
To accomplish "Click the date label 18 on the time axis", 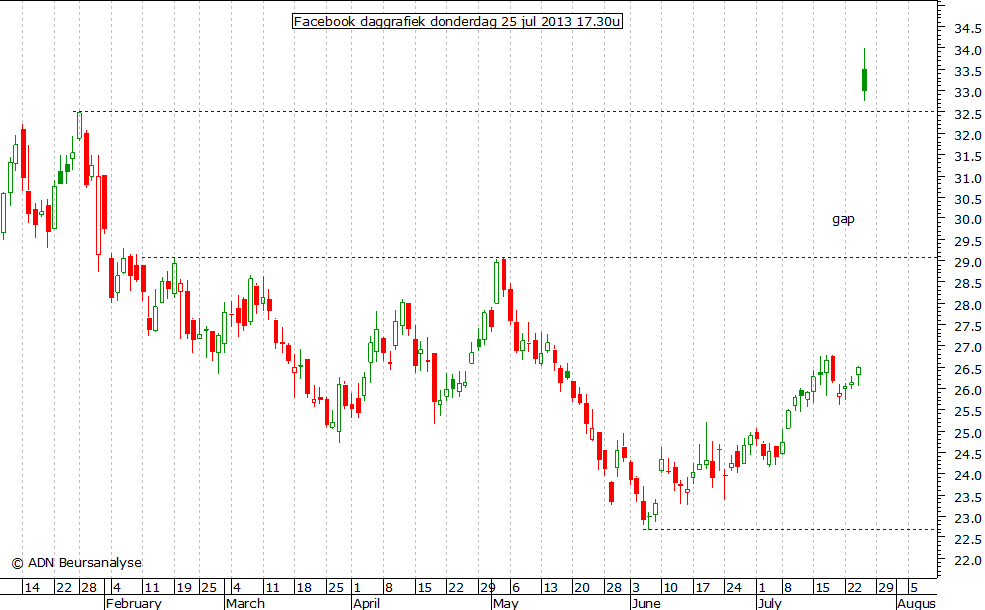I will click(x=304, y=588).
